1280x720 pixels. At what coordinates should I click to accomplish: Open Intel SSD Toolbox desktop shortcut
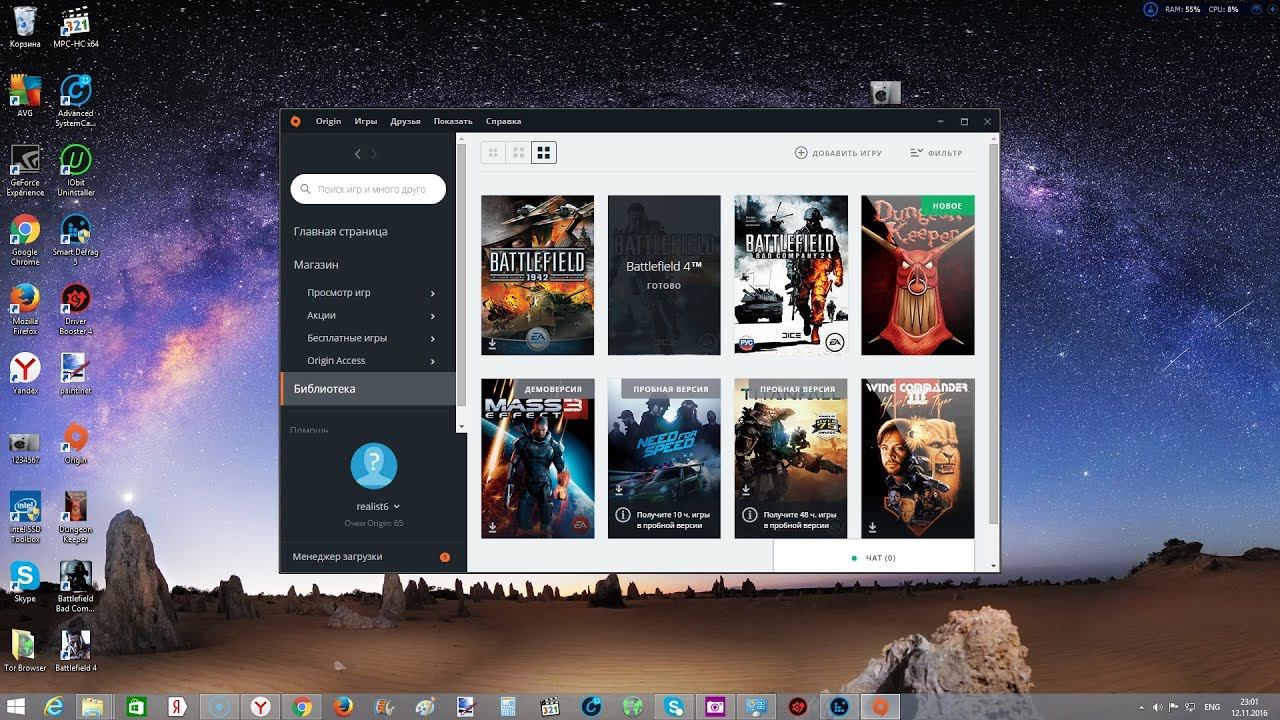pos(25,517)
